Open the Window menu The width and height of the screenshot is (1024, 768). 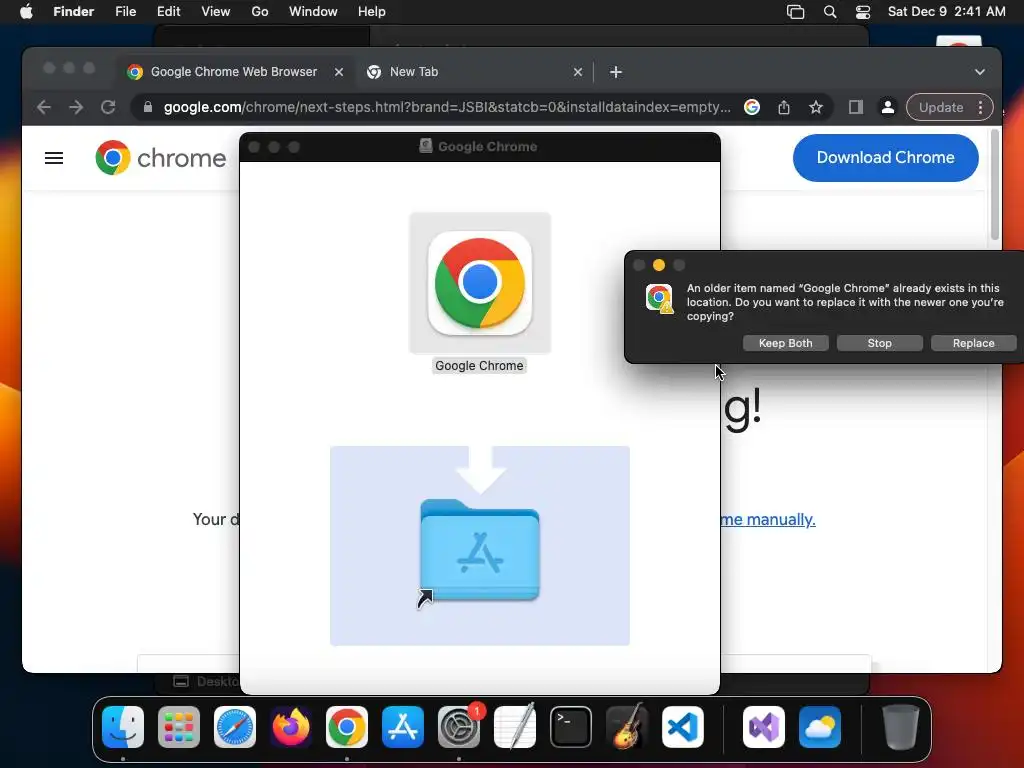[313, 12]
